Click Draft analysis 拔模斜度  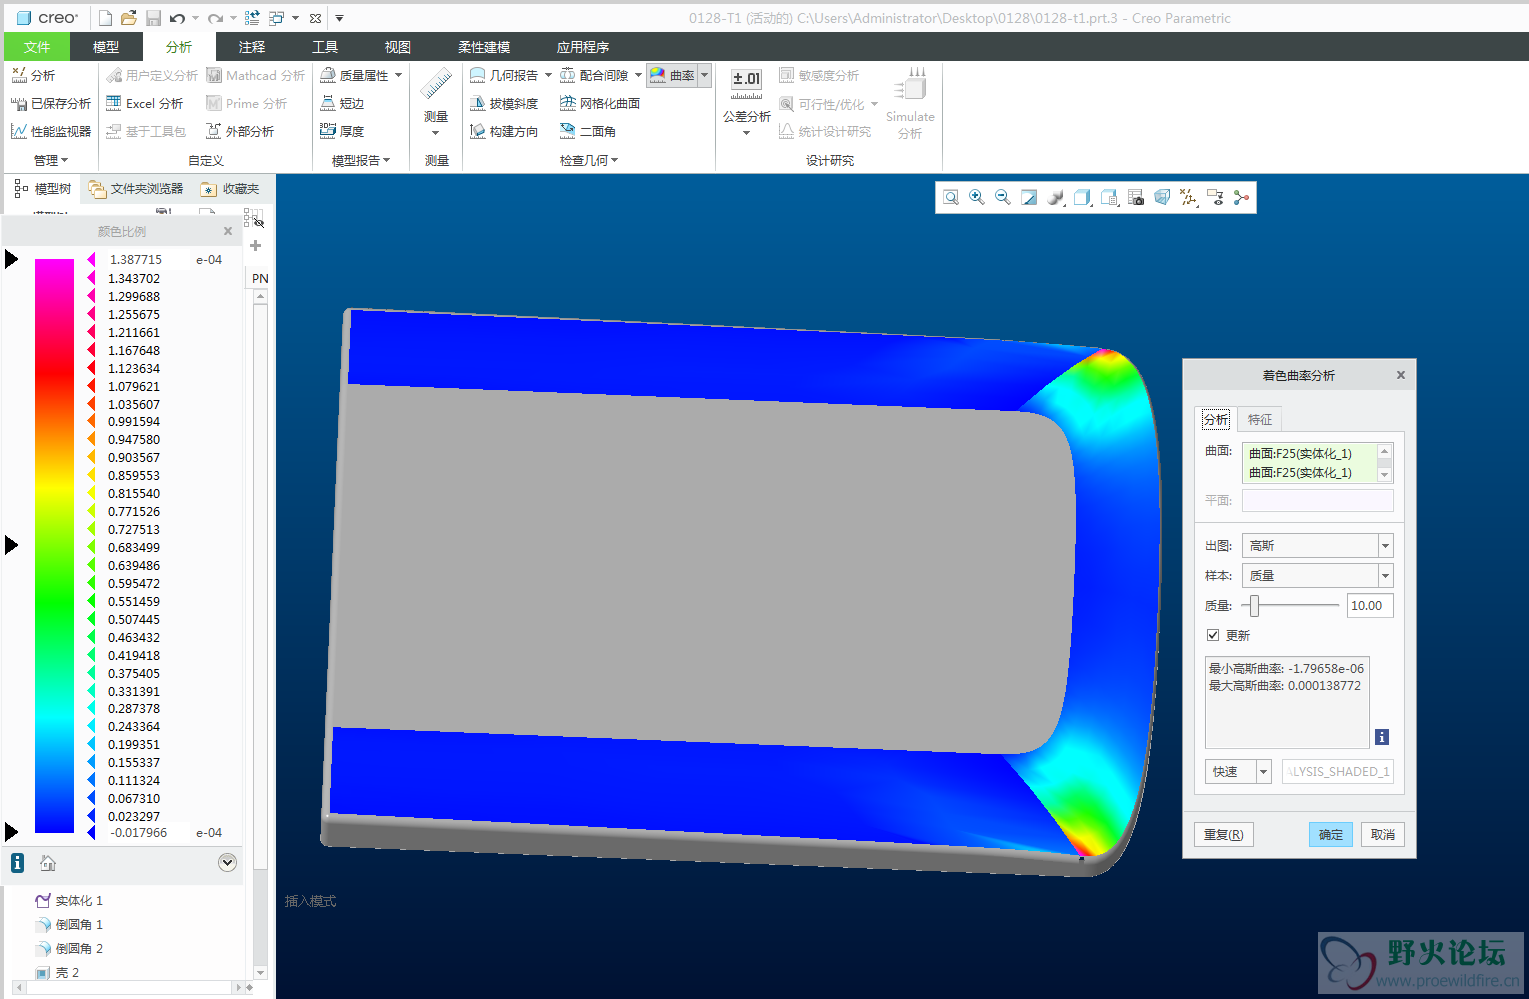[504, 103]
